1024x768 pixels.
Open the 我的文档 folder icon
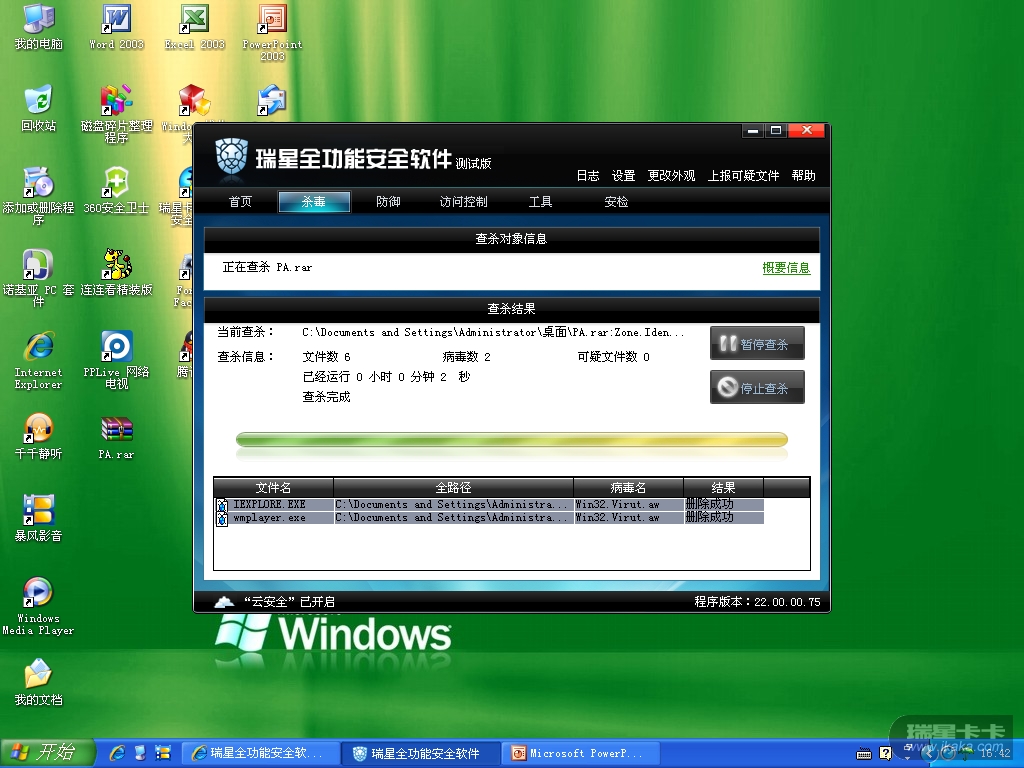[x=39, y=682]
